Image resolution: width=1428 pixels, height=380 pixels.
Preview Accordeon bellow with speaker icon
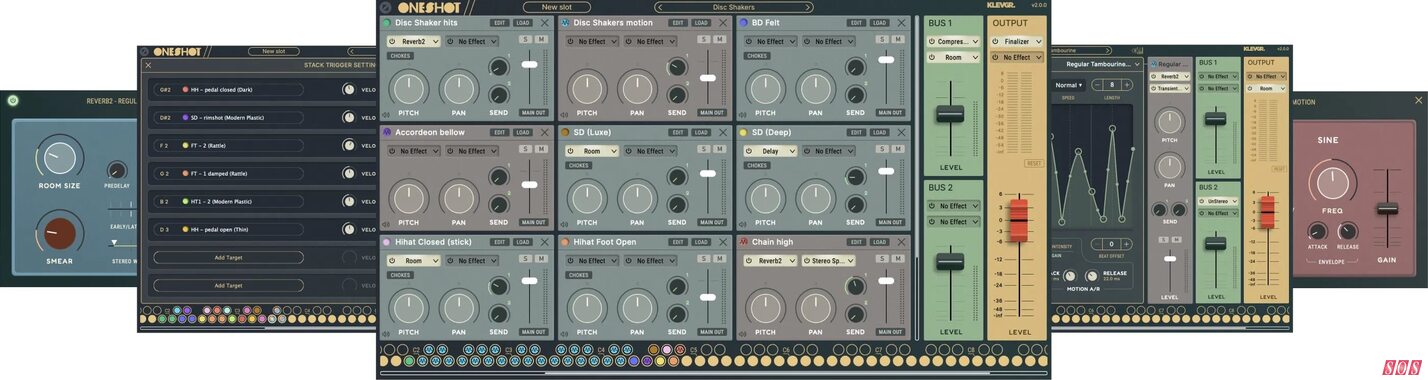pyautogui.click(x=385, y=224)
